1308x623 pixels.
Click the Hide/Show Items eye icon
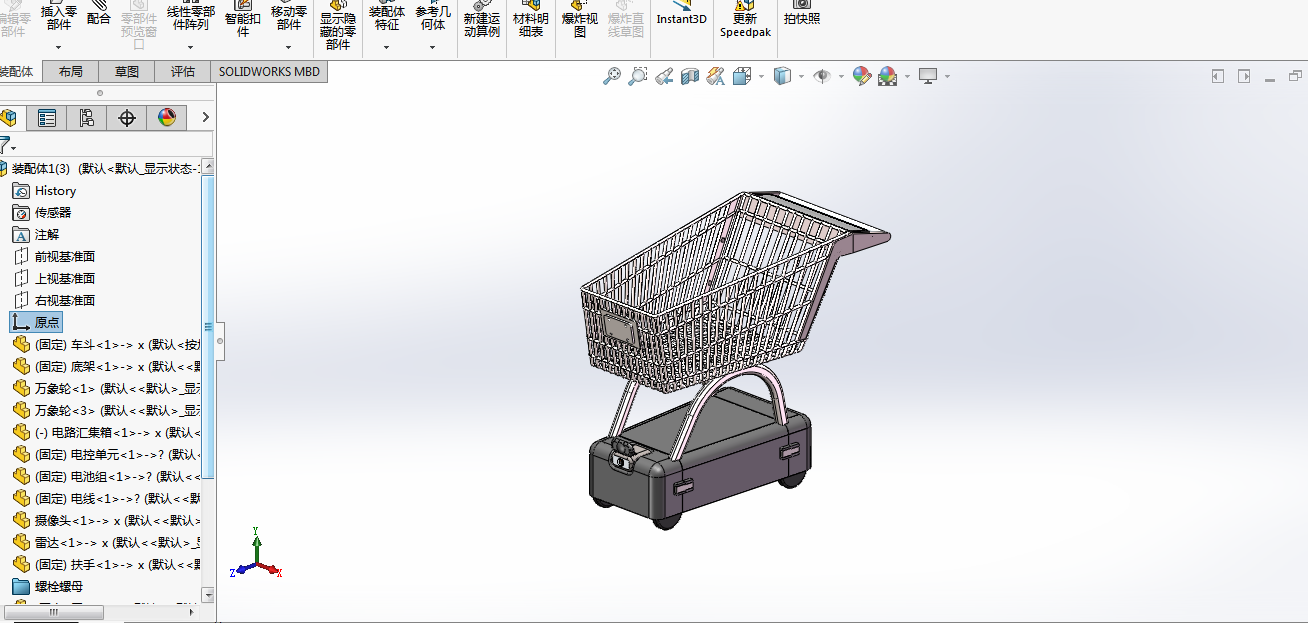pos(822,76)
